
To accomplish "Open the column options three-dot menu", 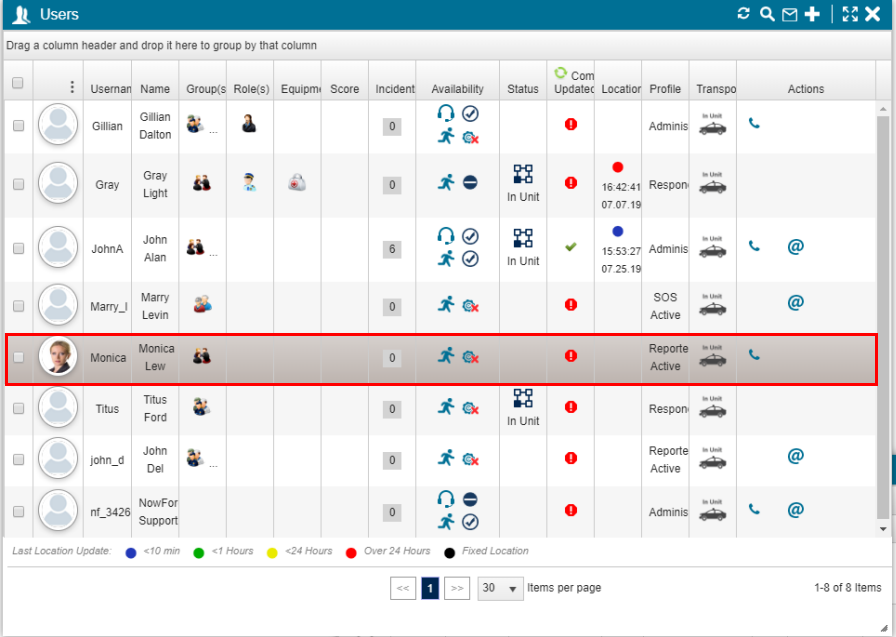I will [x=71, y=87].
